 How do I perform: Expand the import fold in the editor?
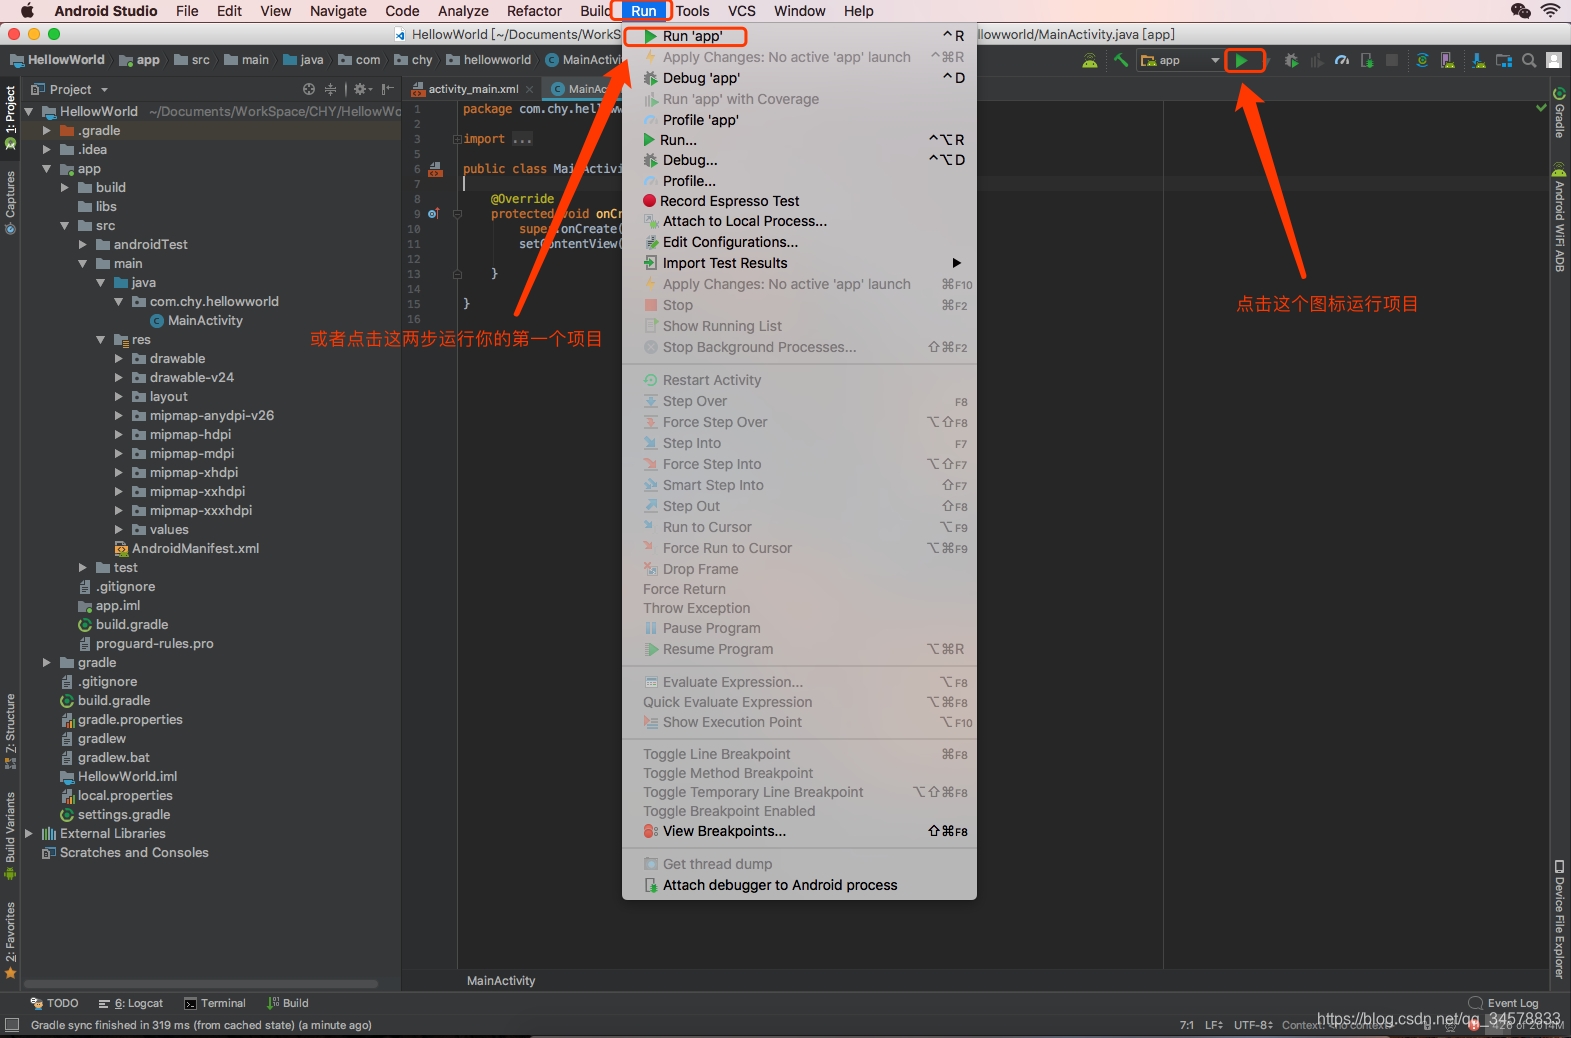tap(457, 140)
